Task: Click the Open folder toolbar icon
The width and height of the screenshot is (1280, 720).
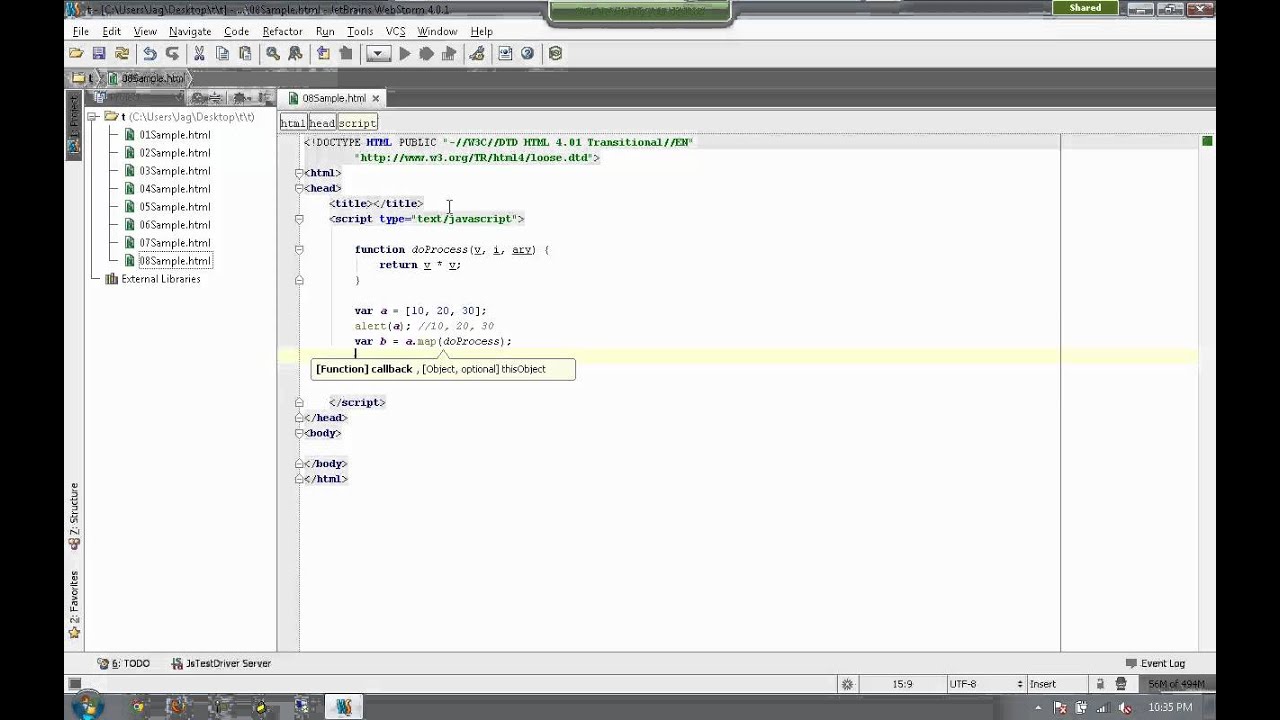Action: [76, 54]
